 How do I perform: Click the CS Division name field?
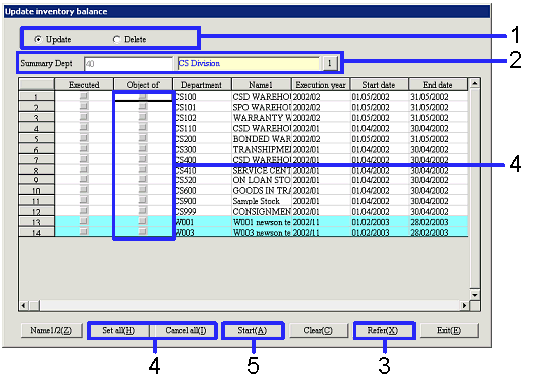coord(249,64)
